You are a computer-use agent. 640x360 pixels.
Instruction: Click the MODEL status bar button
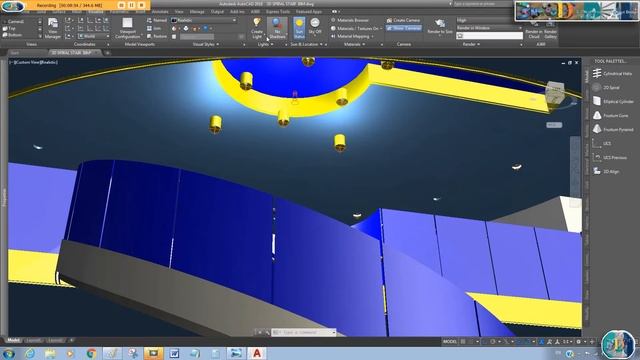[x=449, y=341]
